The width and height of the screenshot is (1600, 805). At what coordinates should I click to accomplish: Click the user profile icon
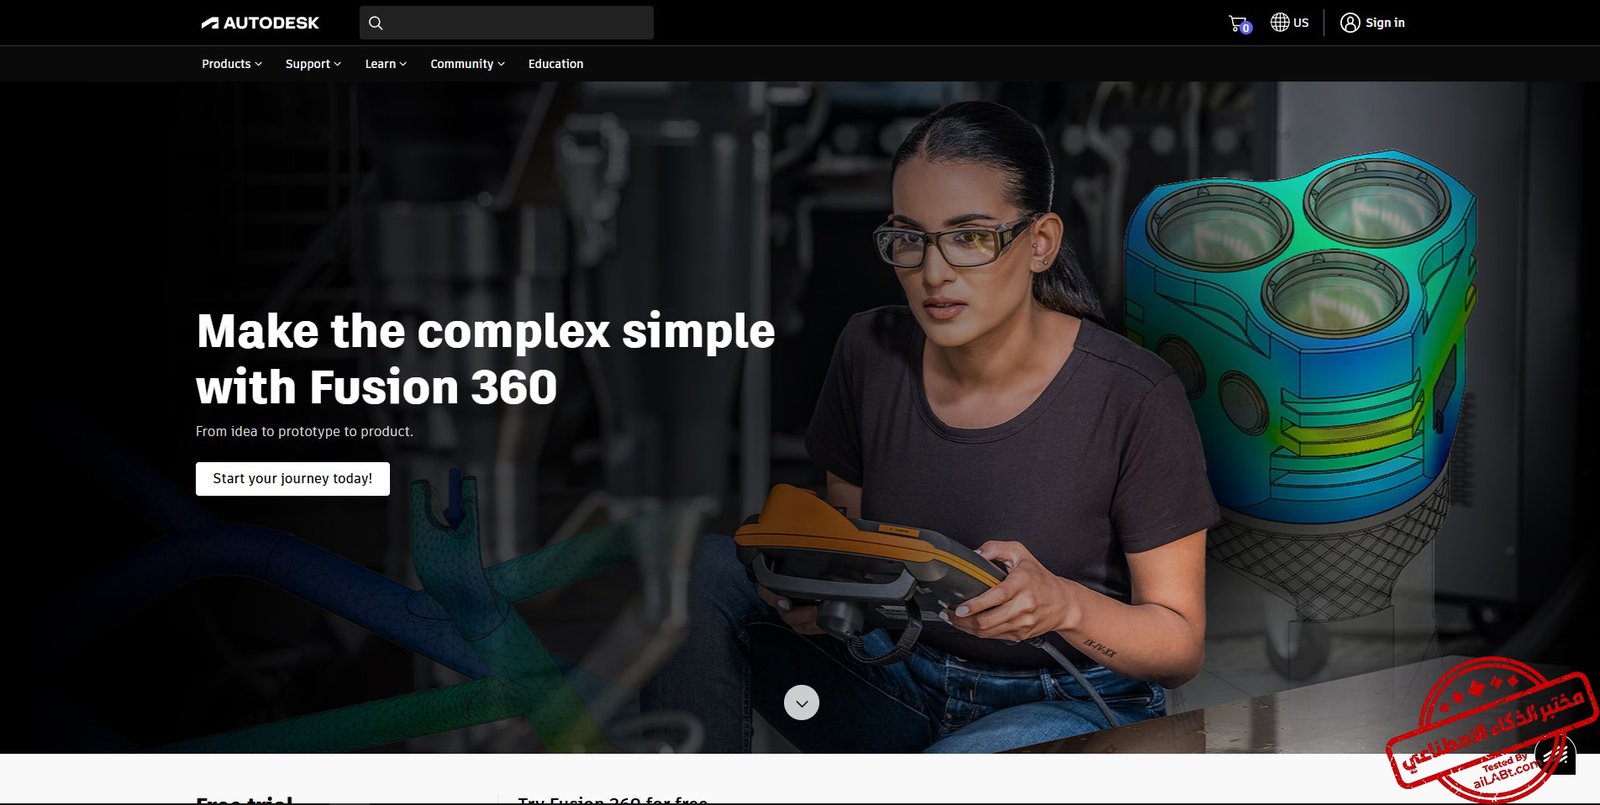(x=1350, y=23)
